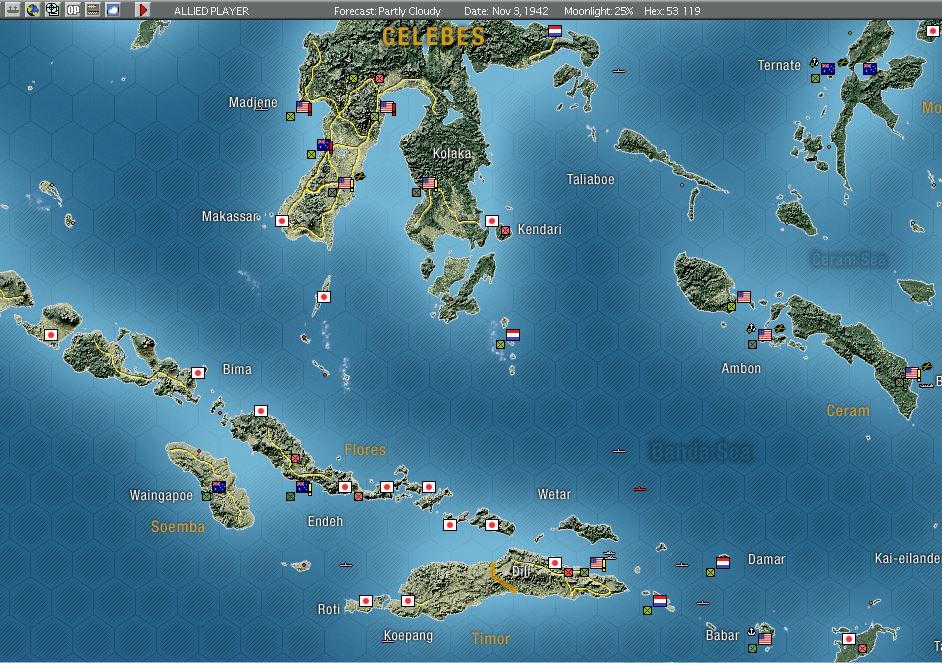Click the Ambon label
942x663 pixels.
pyautogui.click(x=741, y=368)
